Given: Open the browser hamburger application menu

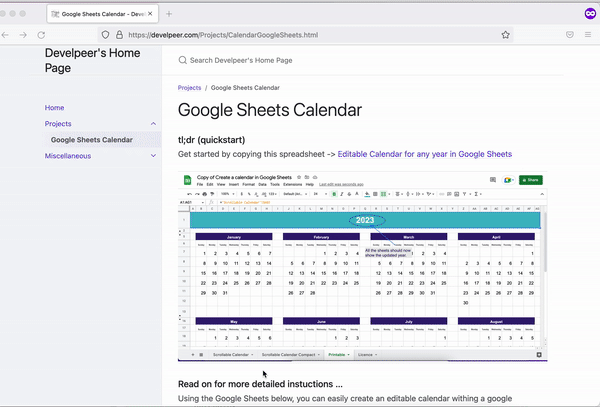Looking at the screenshot, I should [588, 35].
